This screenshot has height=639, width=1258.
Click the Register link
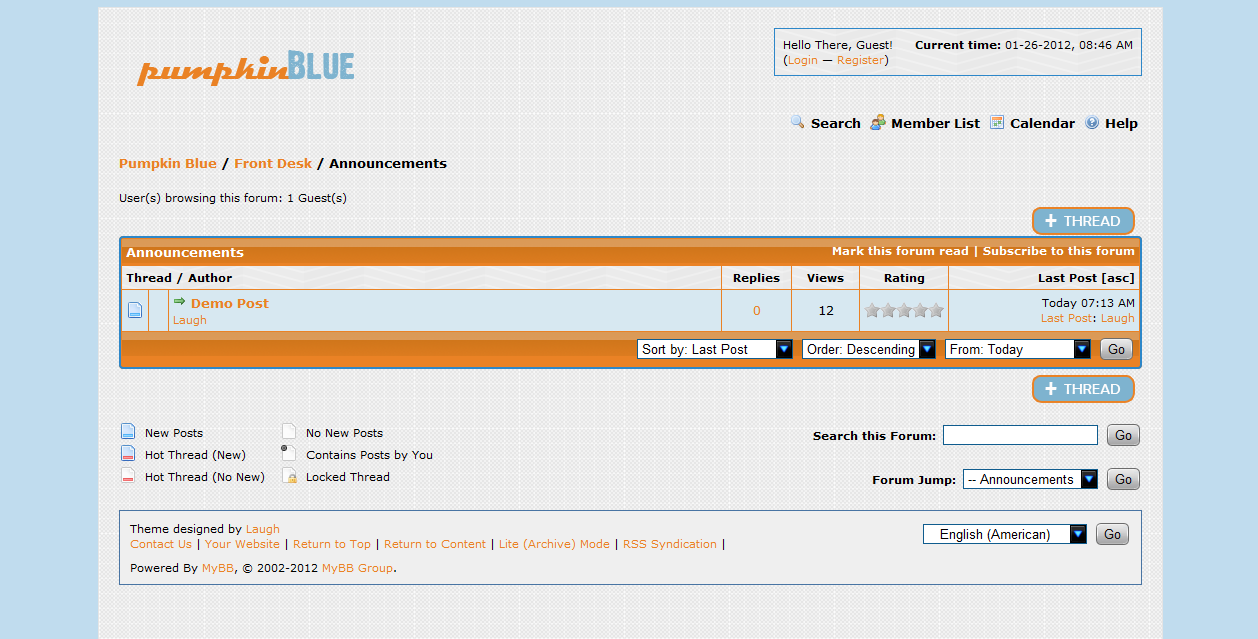pos(860,60)
